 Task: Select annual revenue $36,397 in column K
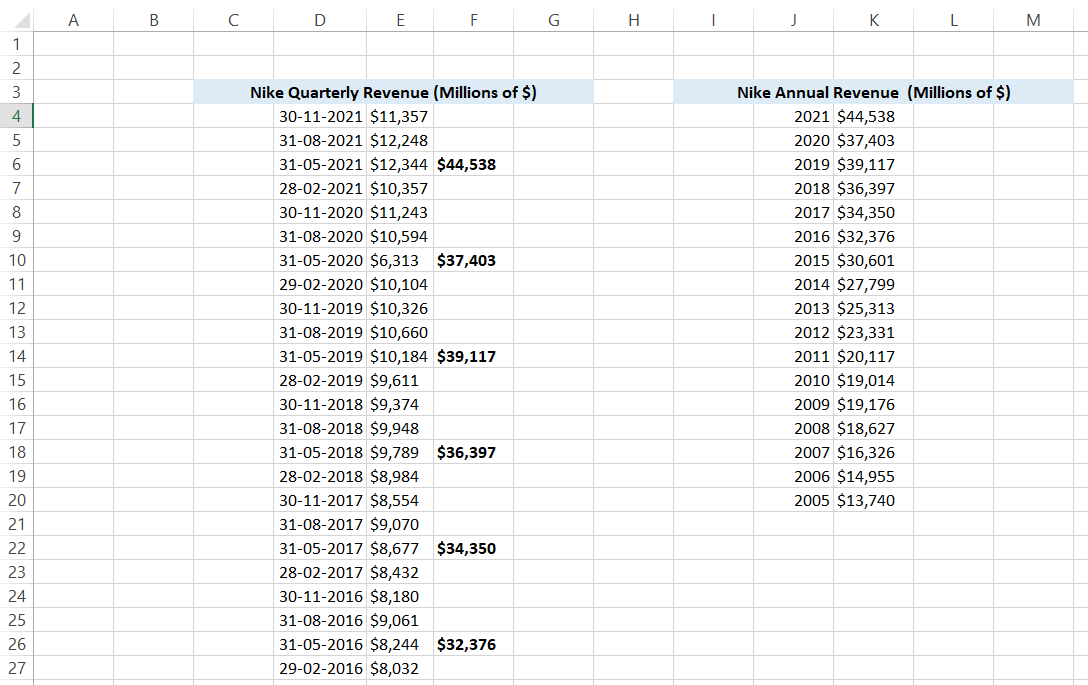(x=874, y=188)
